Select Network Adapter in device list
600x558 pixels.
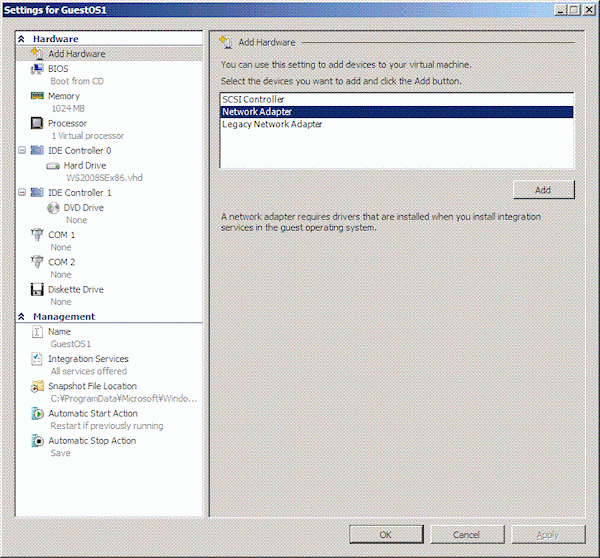tap(397, 112)
